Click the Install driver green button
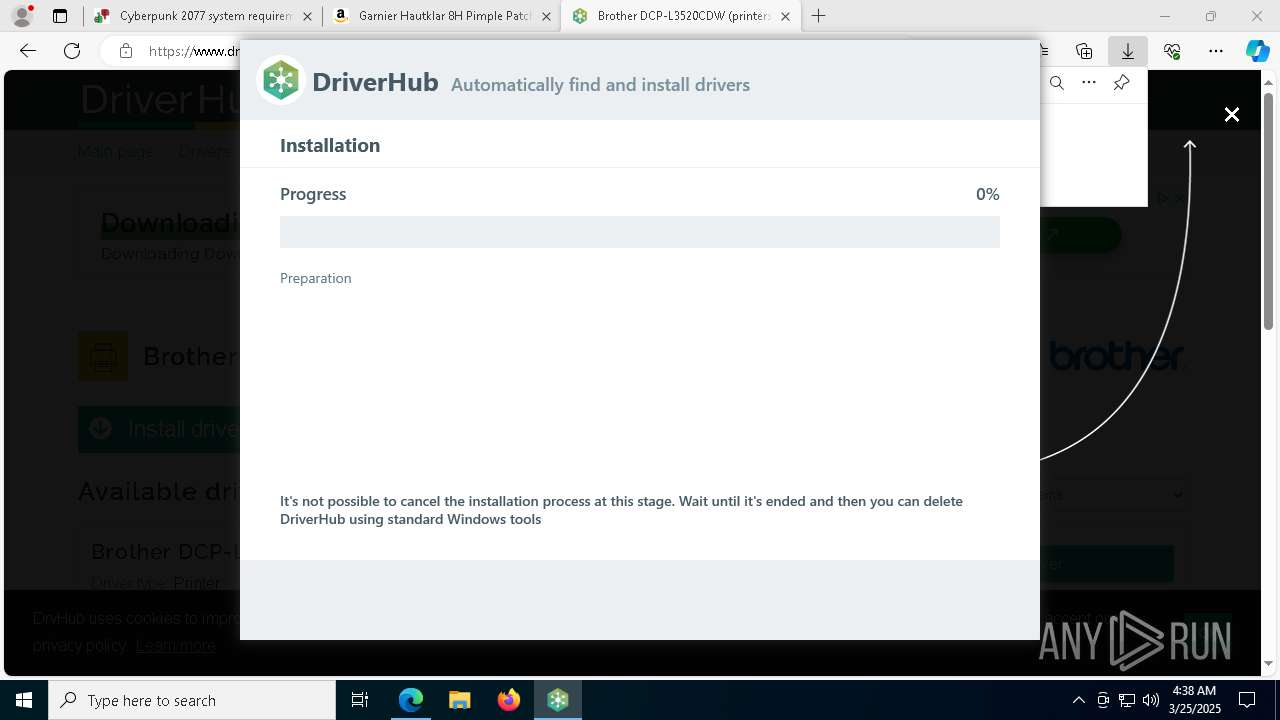This screenshot has width=1280, height=720. [x=159, y=429]
